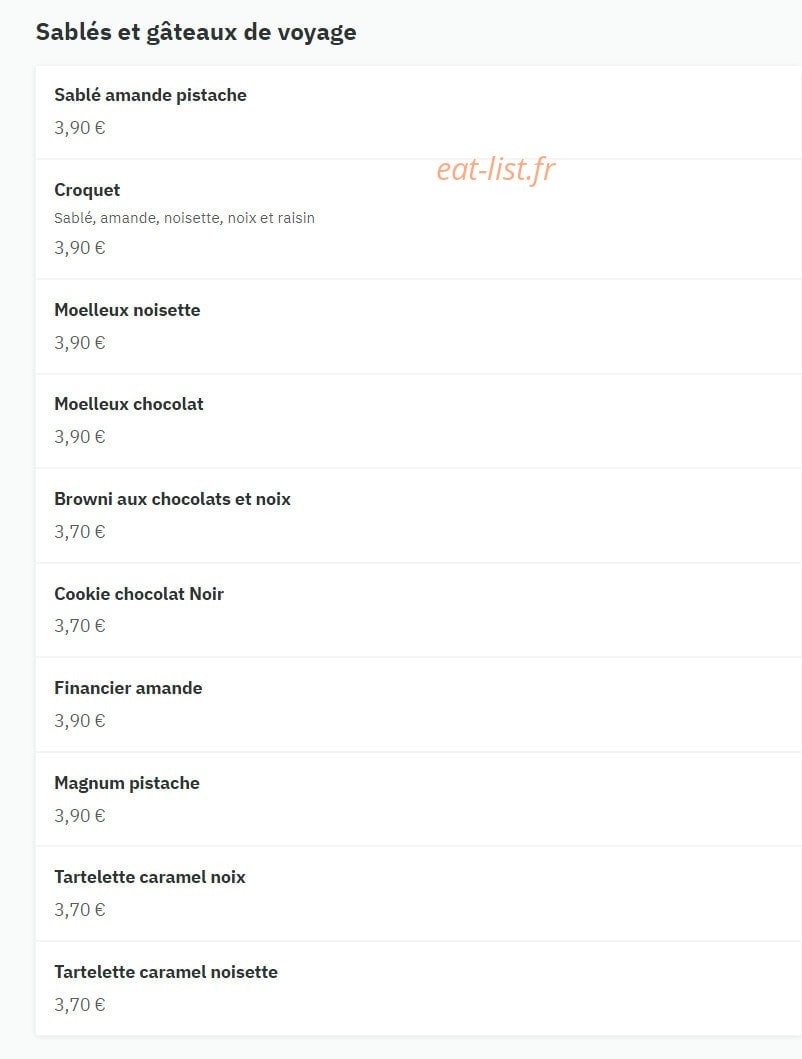Click the price under Financier amande
Image resolution: width=802 pixels, height=1059 pixels.
(80, 721)
